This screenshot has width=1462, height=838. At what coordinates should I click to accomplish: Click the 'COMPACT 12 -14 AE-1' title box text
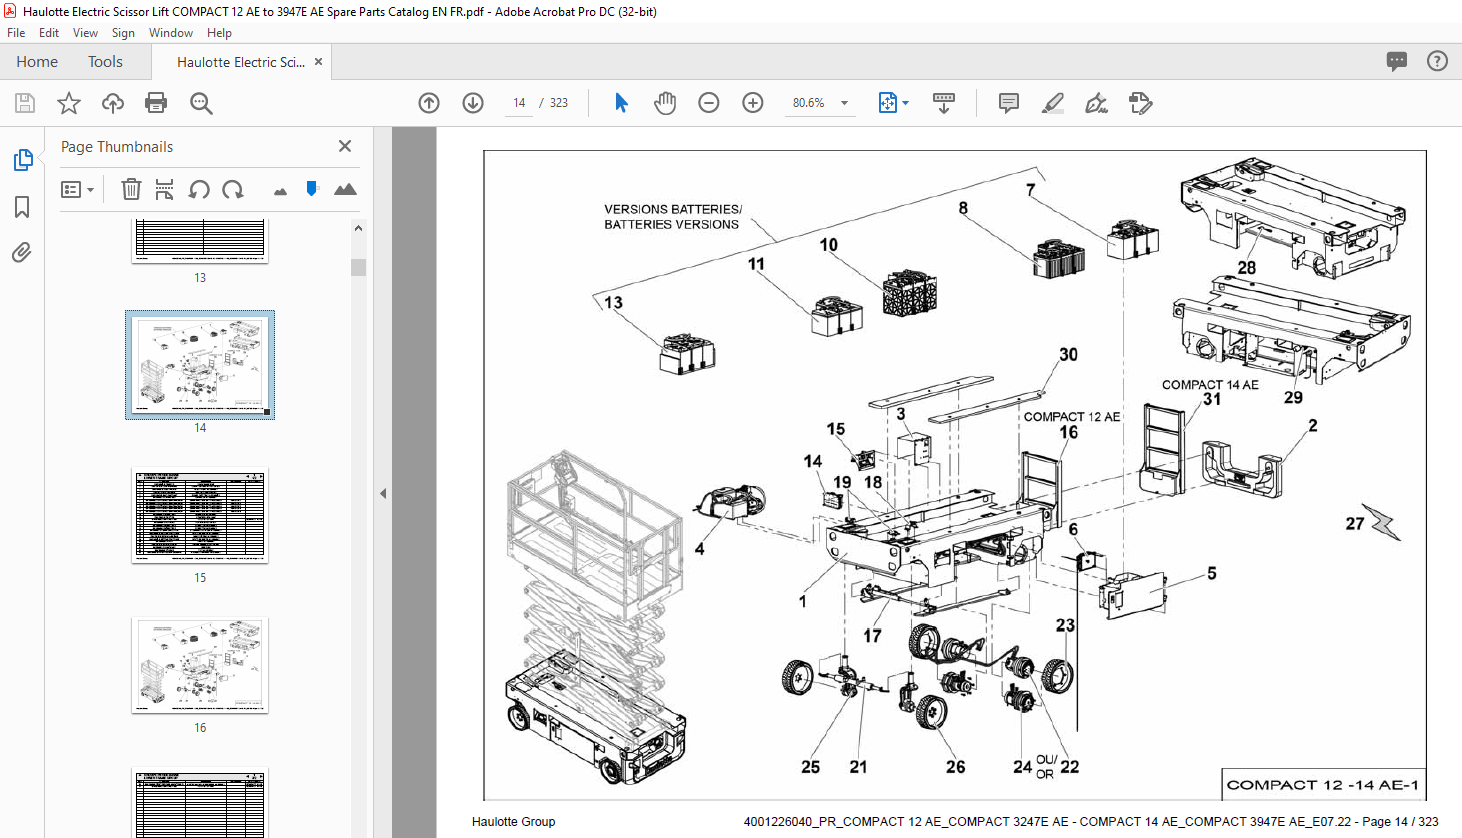(x=1323, y=785)
